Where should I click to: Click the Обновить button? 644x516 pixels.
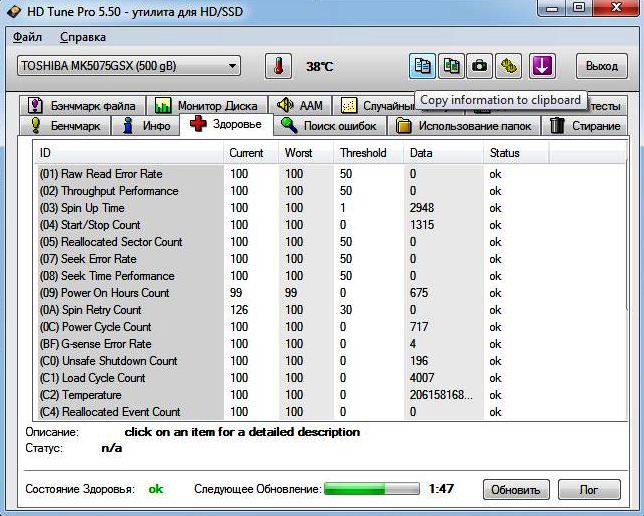516,490
